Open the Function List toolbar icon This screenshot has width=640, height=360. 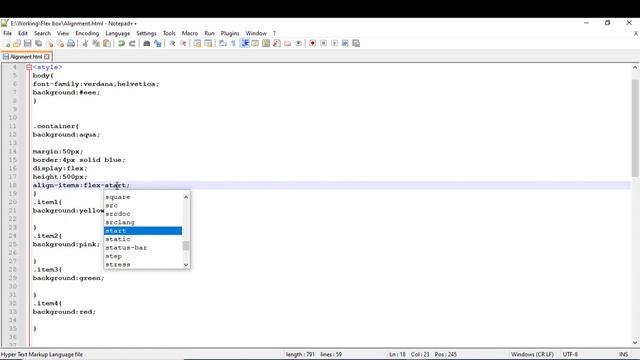point(277,43)
